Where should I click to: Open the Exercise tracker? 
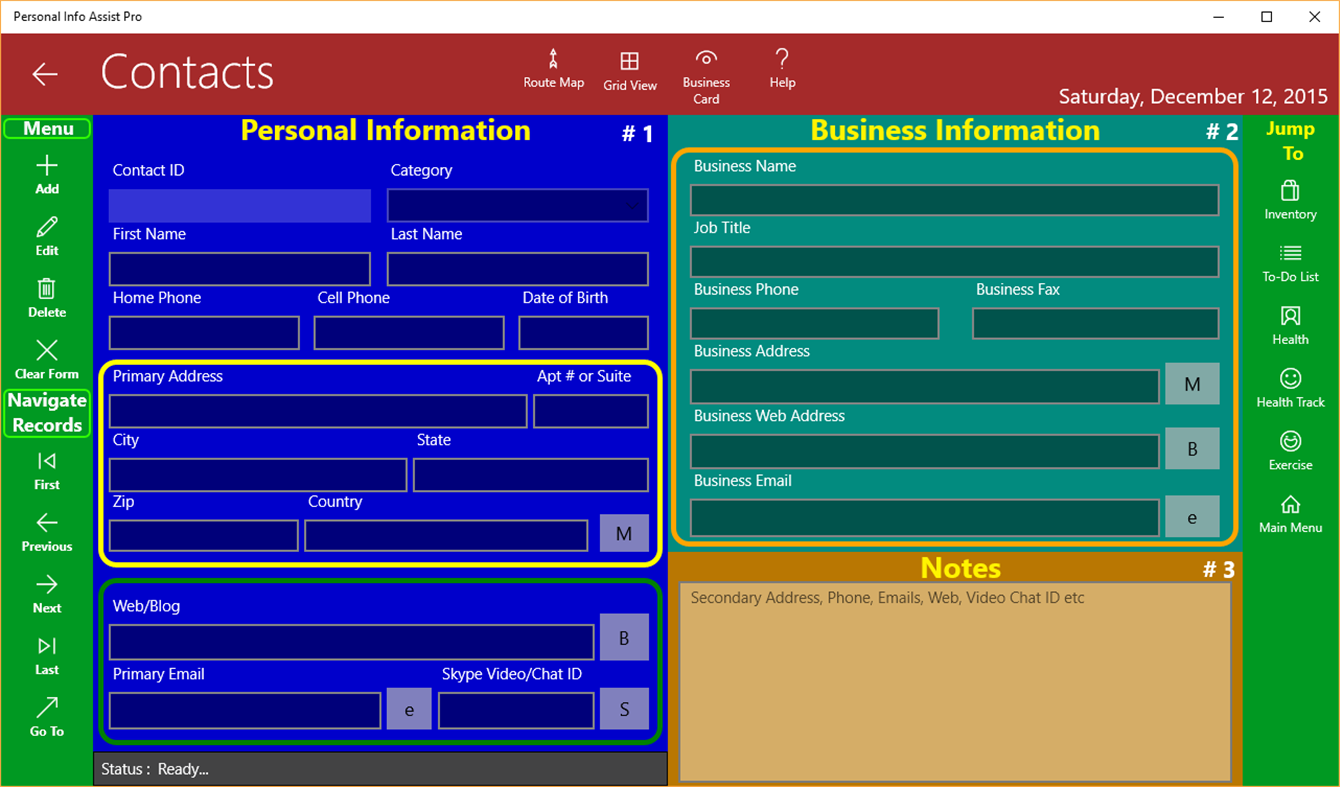(1289, 450)
